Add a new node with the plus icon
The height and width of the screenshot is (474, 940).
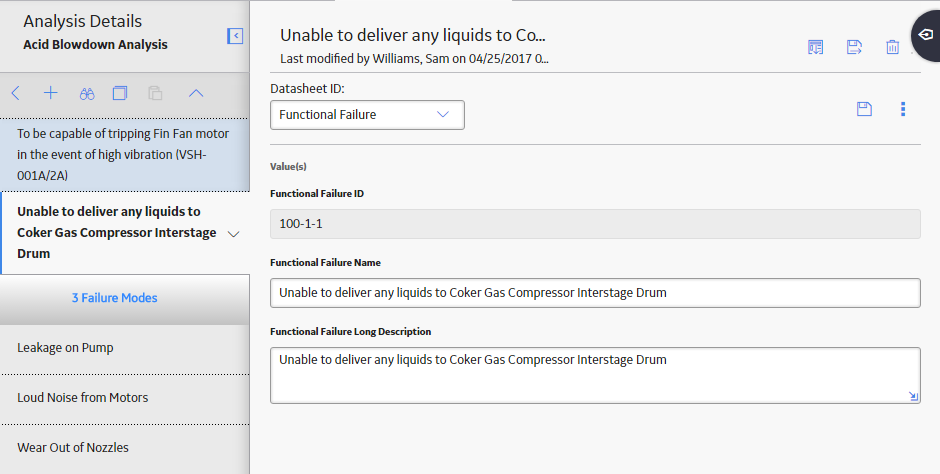click(51, 93)
